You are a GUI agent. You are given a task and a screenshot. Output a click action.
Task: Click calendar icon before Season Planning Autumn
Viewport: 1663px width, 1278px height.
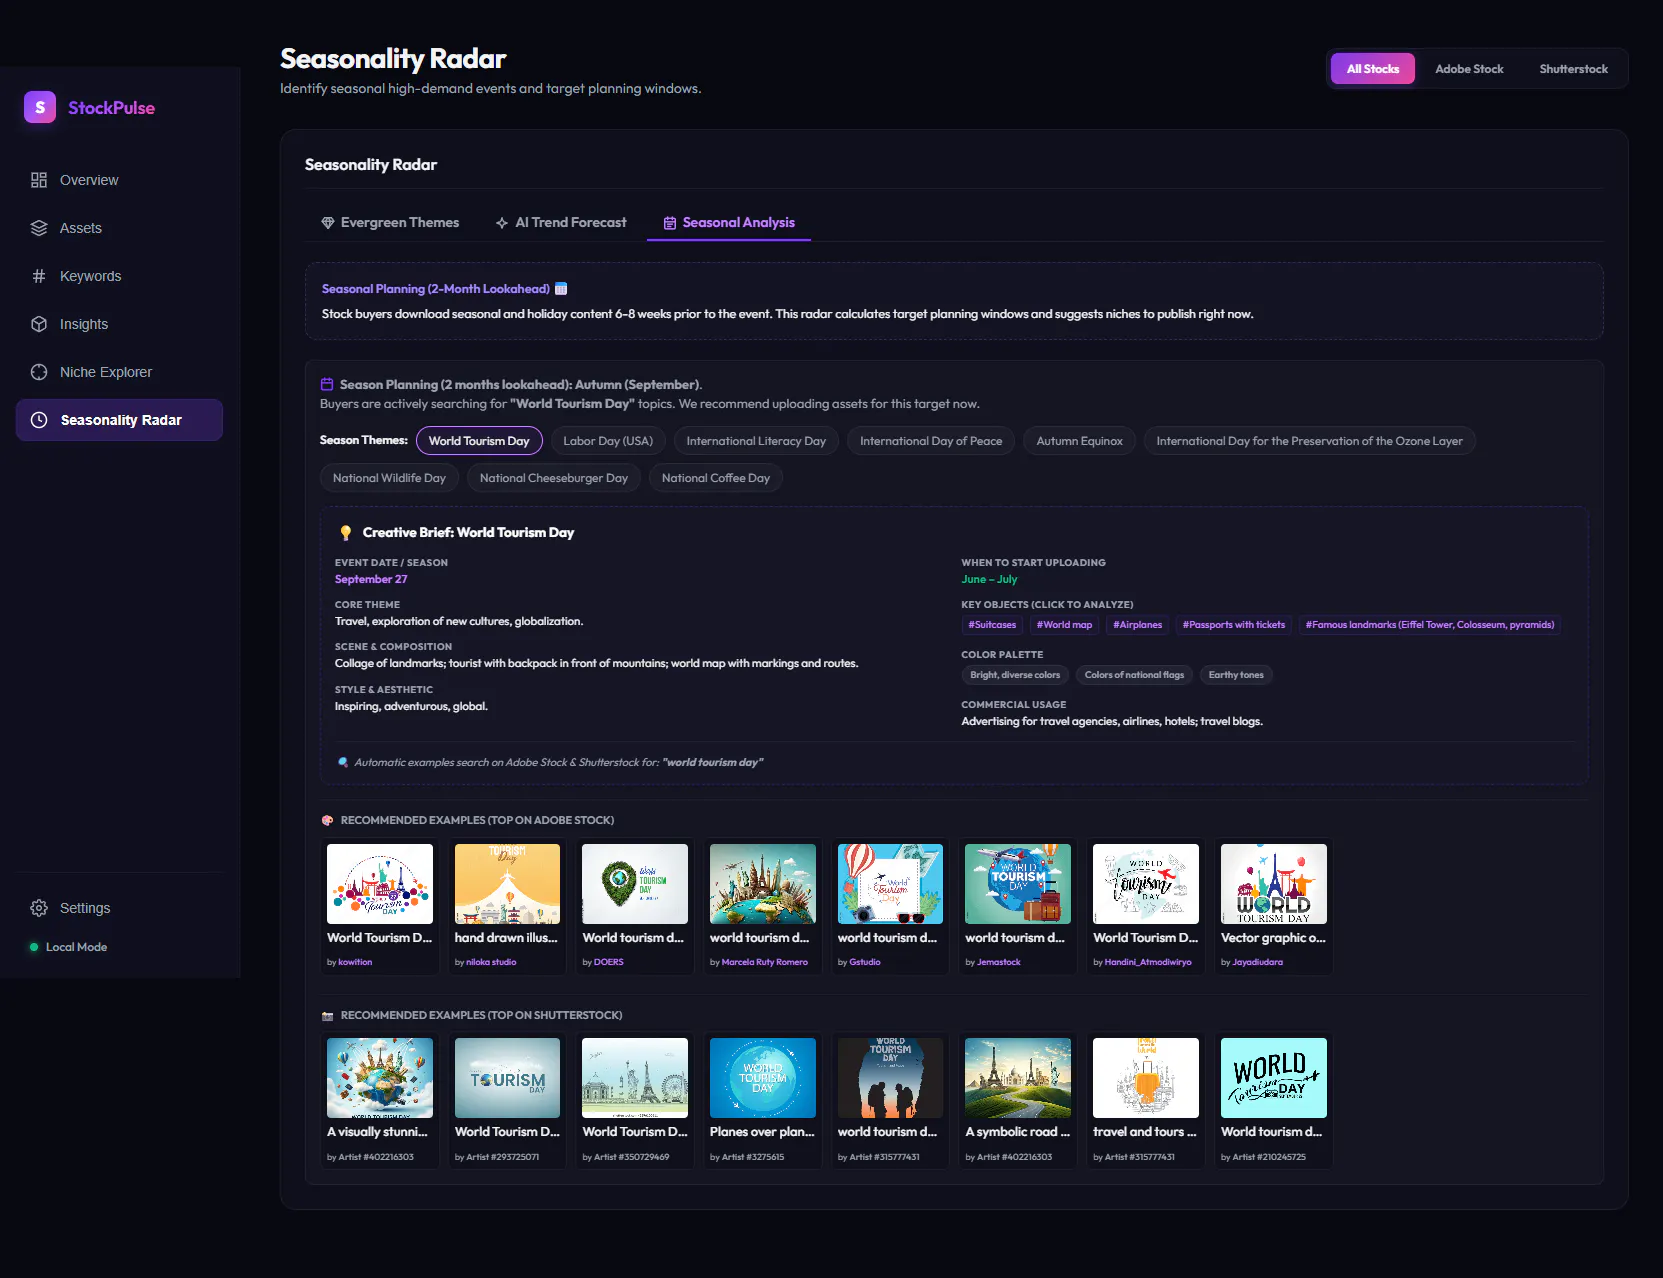(327, 384)
